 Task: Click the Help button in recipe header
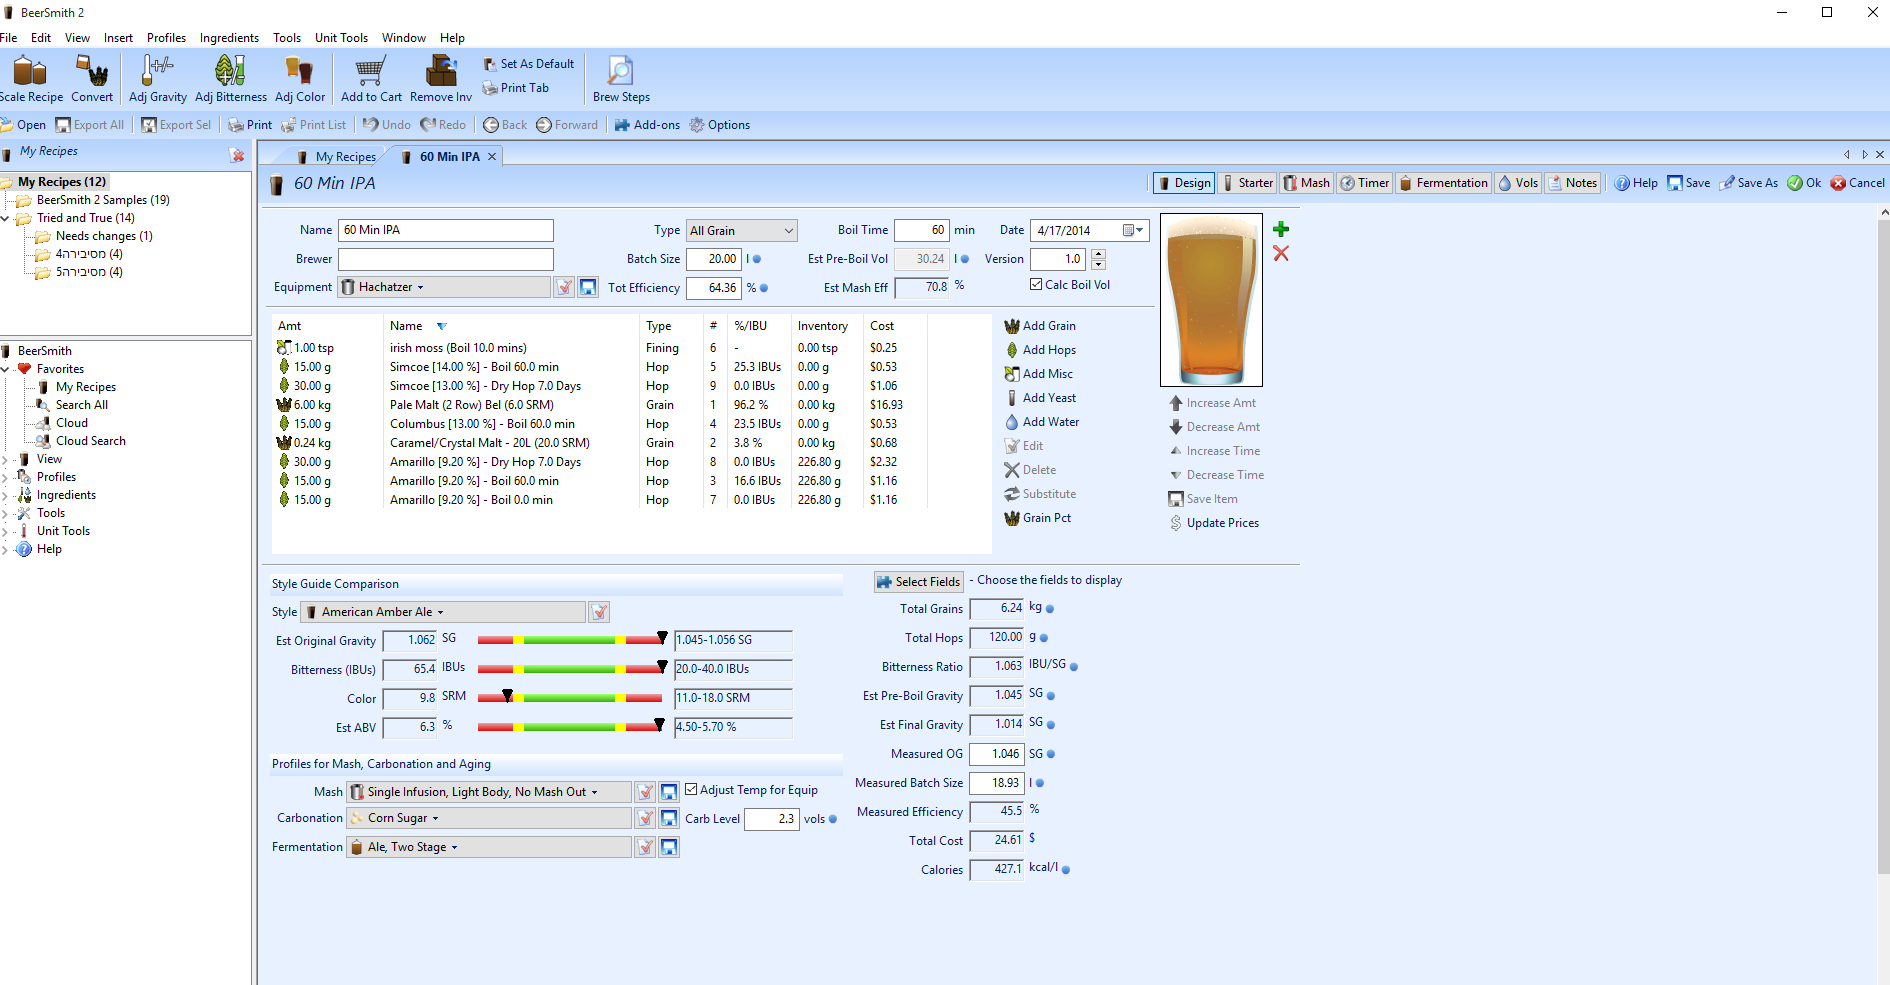pos(1636,183)
